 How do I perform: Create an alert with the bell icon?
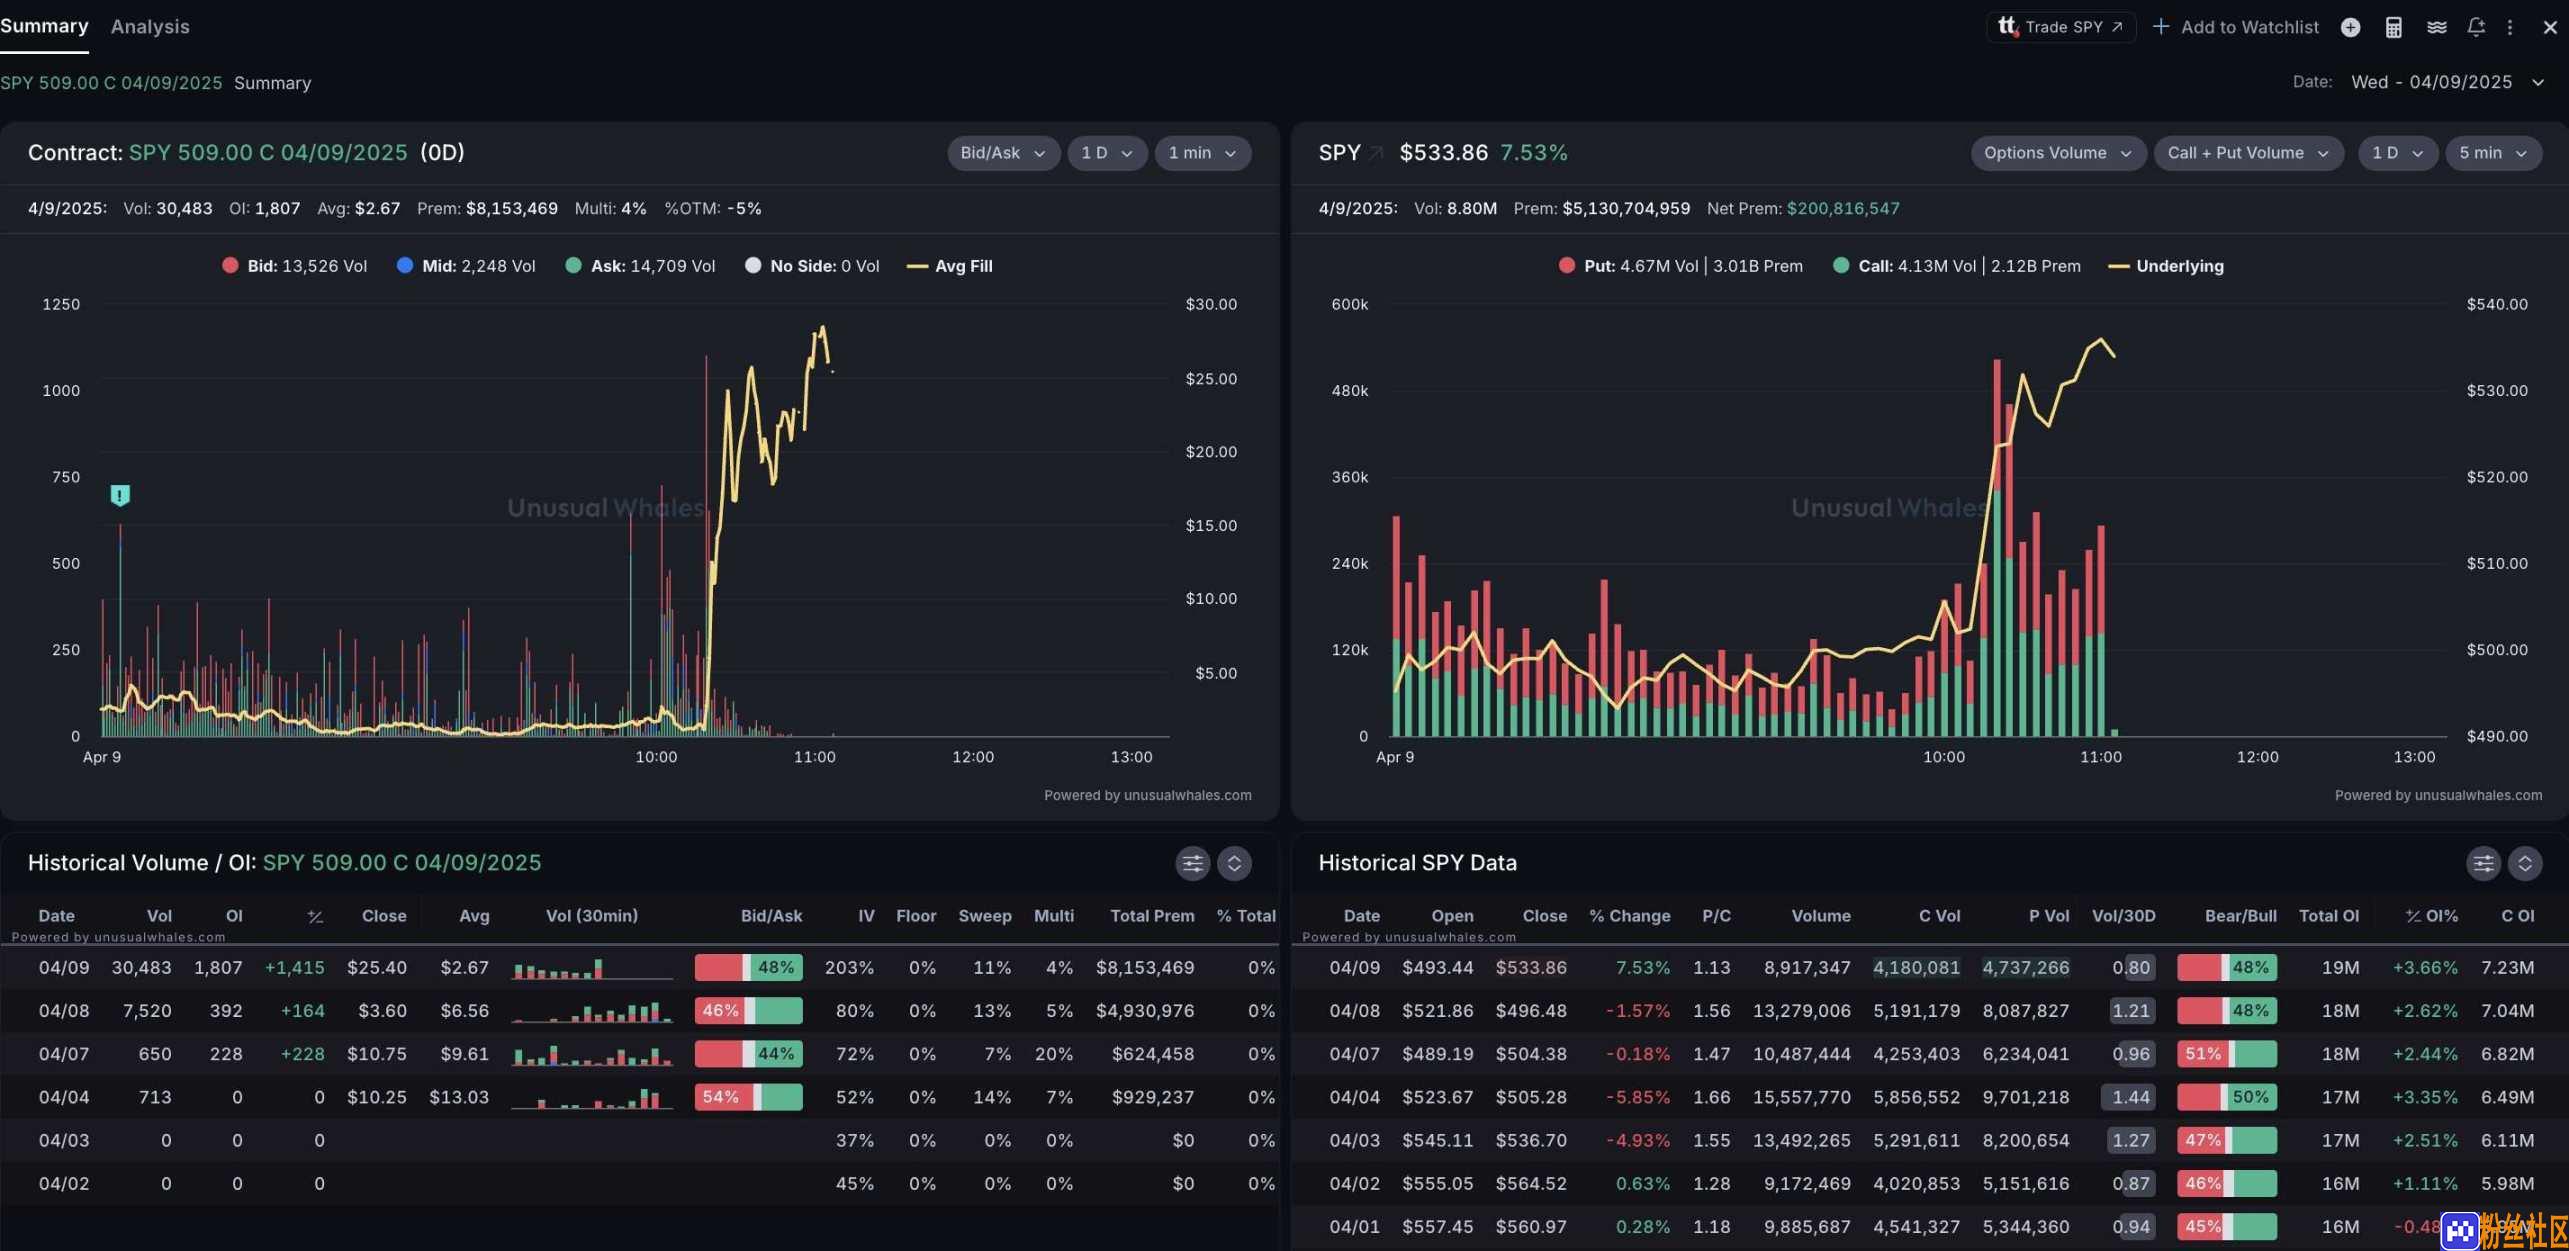[2475, 27]
